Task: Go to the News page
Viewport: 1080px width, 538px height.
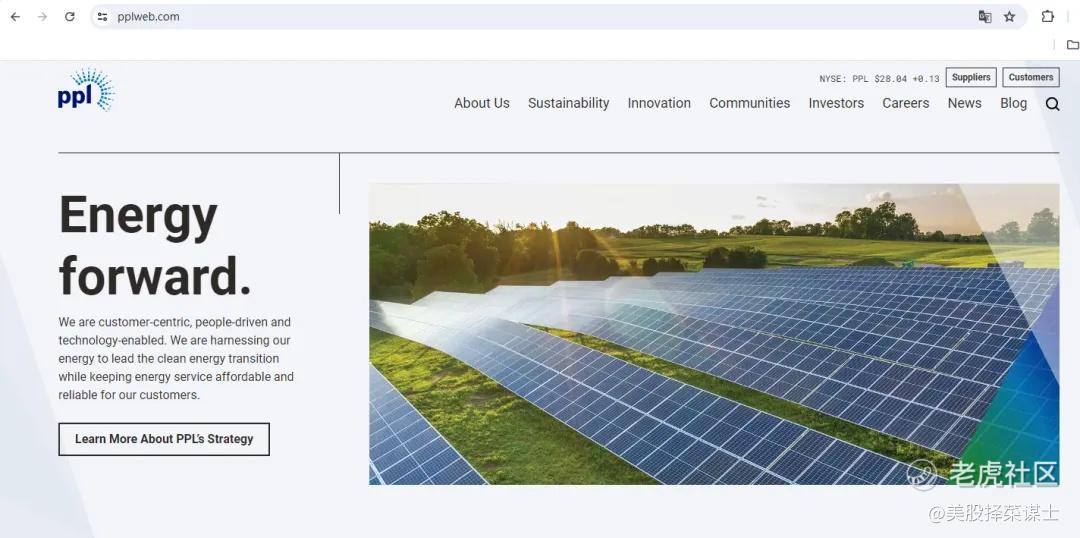Action: coord(964,103)
